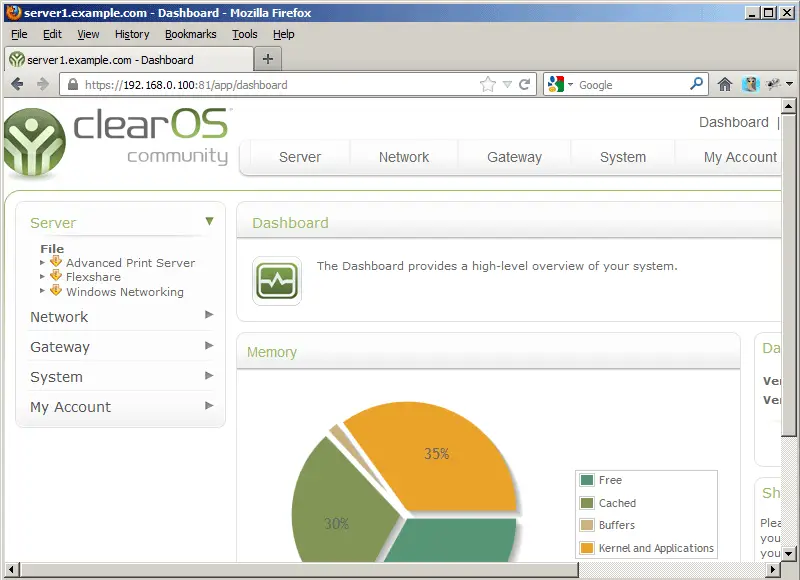Image resolution: width=800 pixels, height=580 pixels.
Task: Expand the System sidebar section
Action: pos(209,376)
